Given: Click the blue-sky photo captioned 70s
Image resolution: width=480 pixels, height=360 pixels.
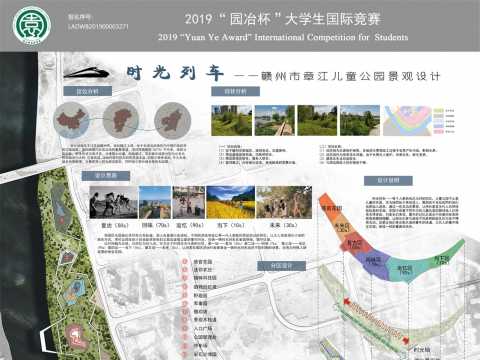Looking at the screenshot, I should pos(155,202).
